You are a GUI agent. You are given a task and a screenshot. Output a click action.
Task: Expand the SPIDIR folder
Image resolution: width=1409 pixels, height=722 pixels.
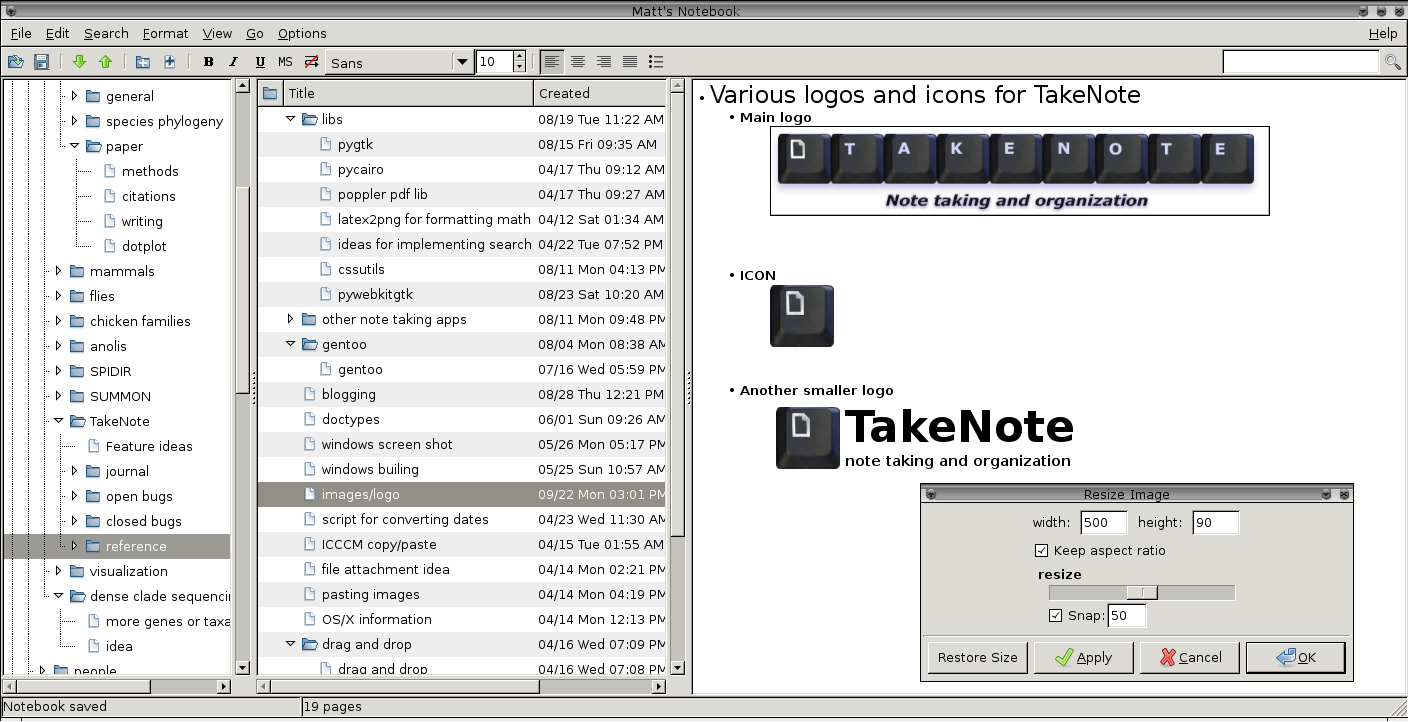tap(58, 371)
